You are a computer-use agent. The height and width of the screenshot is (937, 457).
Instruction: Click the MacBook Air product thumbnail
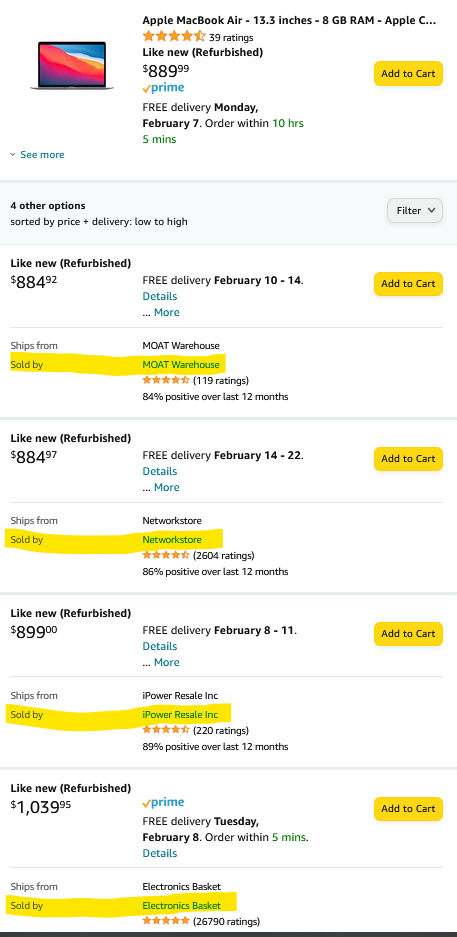click(72, 66)
